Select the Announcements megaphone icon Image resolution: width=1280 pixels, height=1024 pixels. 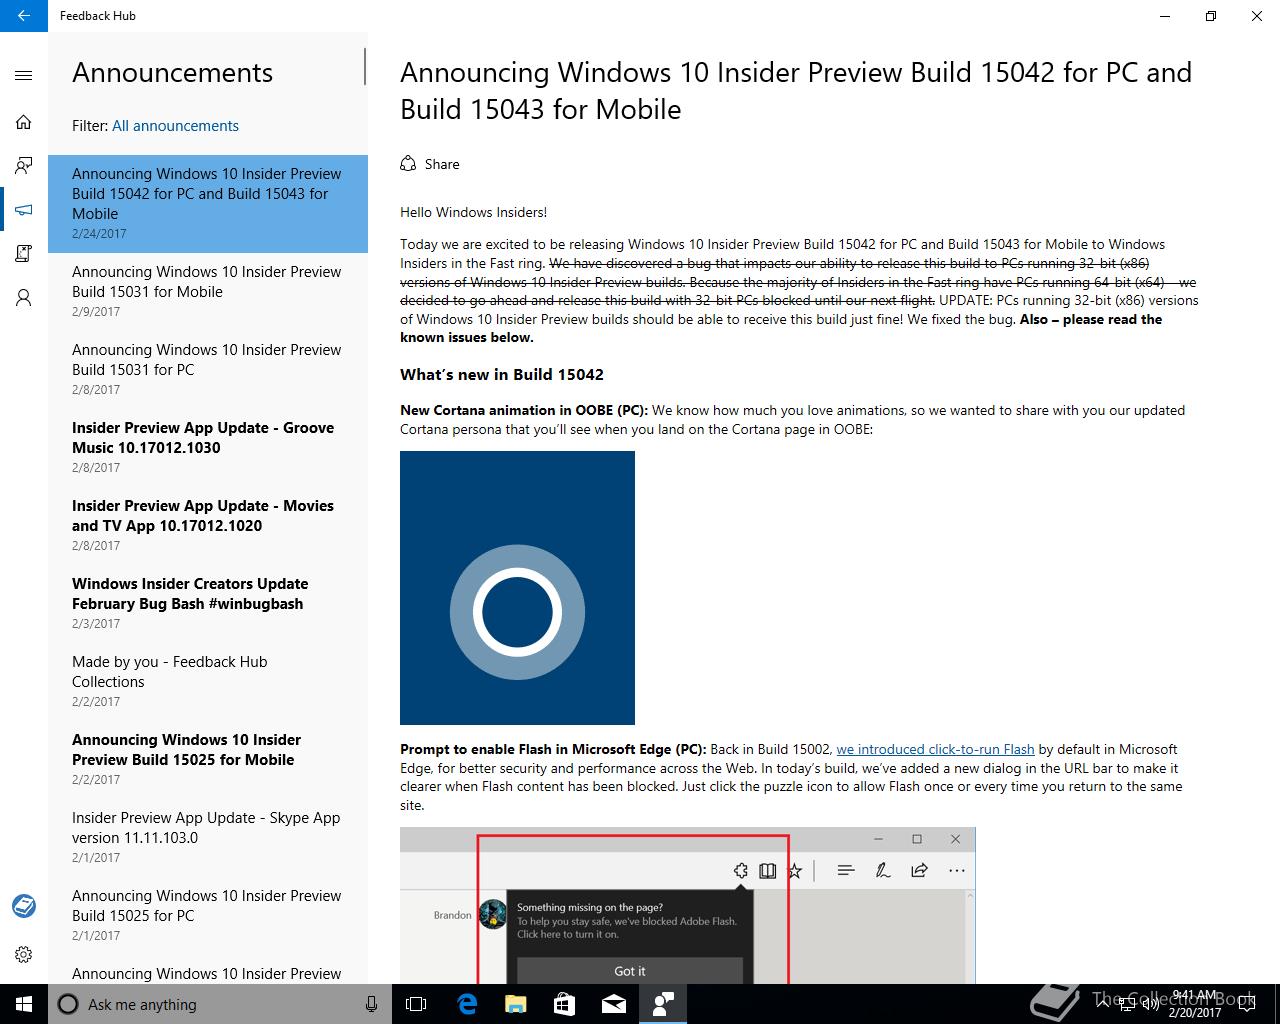click(24, 210)
